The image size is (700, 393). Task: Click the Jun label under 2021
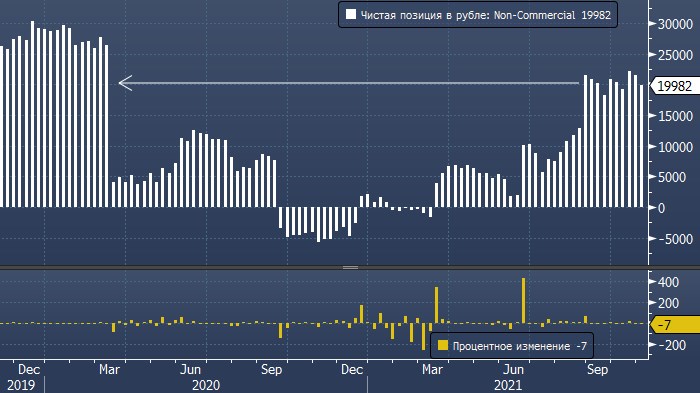[513, 370]
